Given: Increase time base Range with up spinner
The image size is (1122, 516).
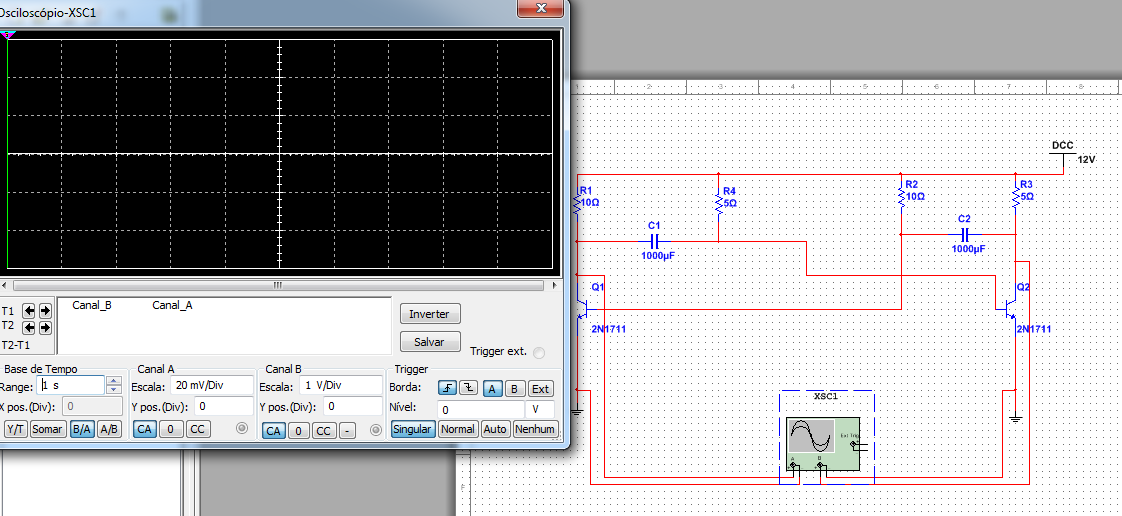Looking at the screenshot, I should (x=114, y=381).
